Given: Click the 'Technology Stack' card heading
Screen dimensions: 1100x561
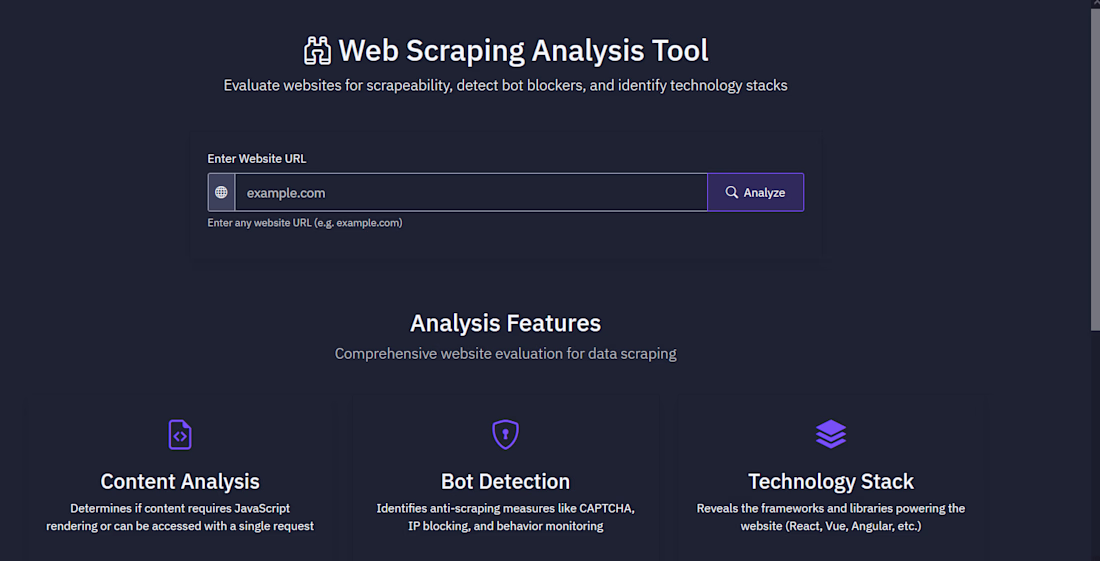Looking at the screenshot, I should coord(830,482).
